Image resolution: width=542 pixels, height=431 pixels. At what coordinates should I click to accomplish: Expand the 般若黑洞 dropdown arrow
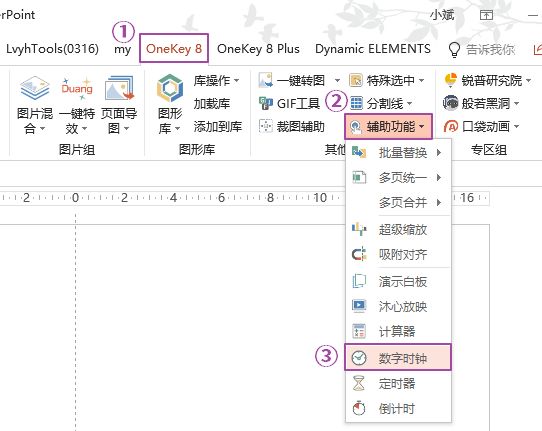click(516, 103)
